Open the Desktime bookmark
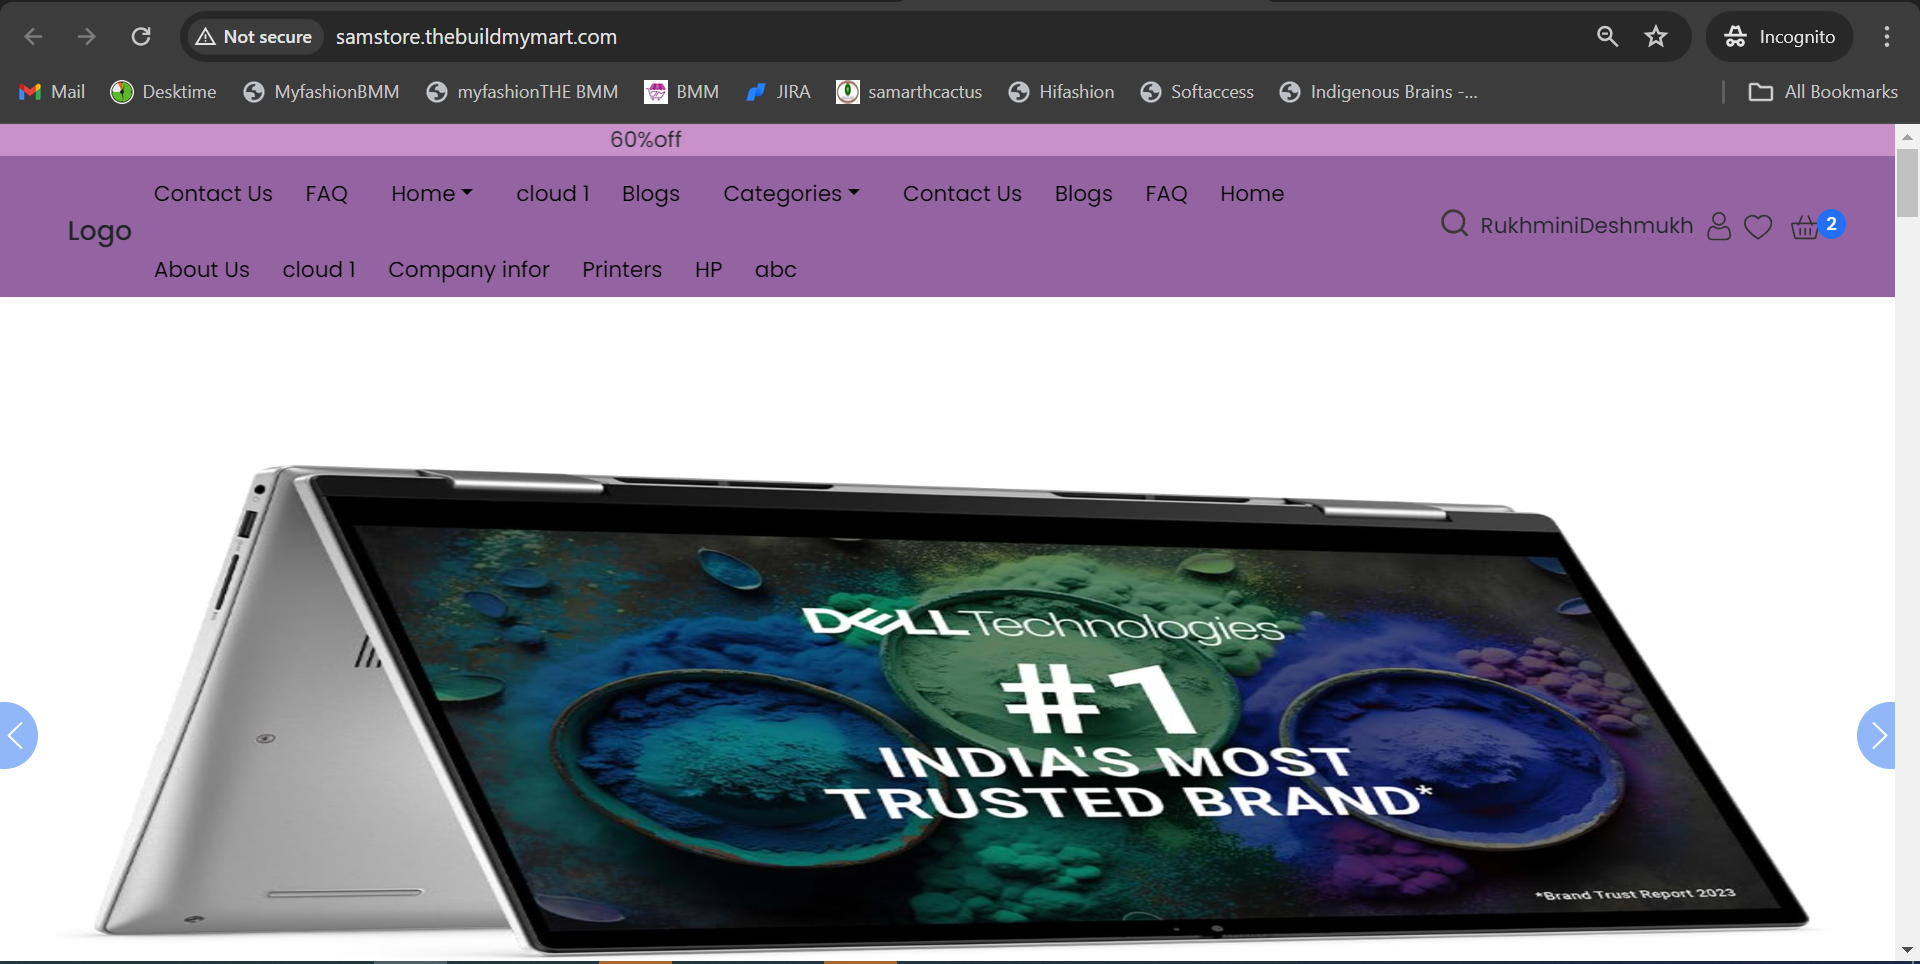 pyautogui.click(x=163, y=92)
